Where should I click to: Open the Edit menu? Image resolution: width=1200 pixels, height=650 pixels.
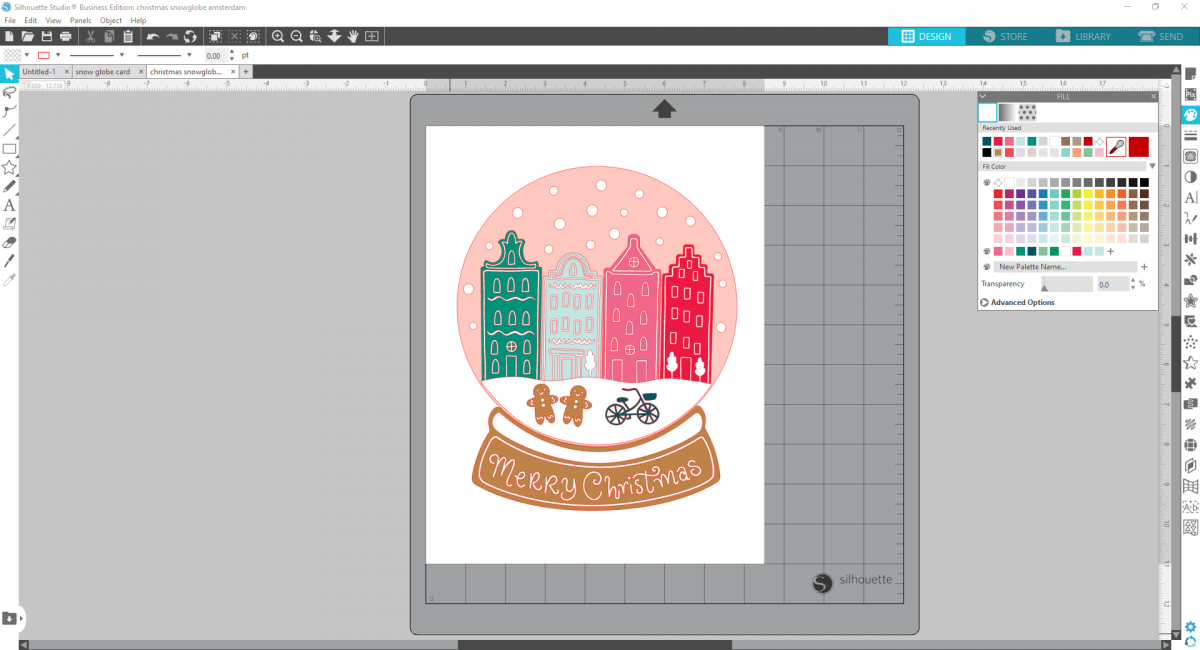[31, 20]
